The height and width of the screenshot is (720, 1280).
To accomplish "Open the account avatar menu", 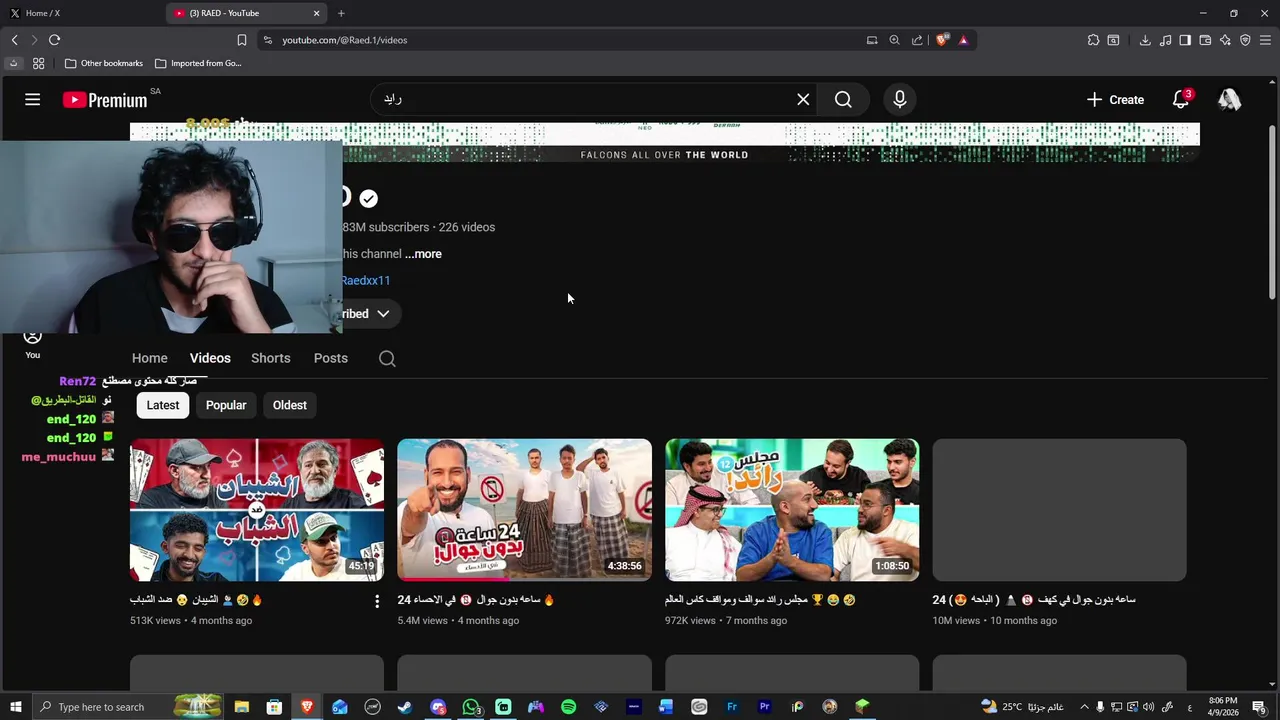I will [1230, 99].
